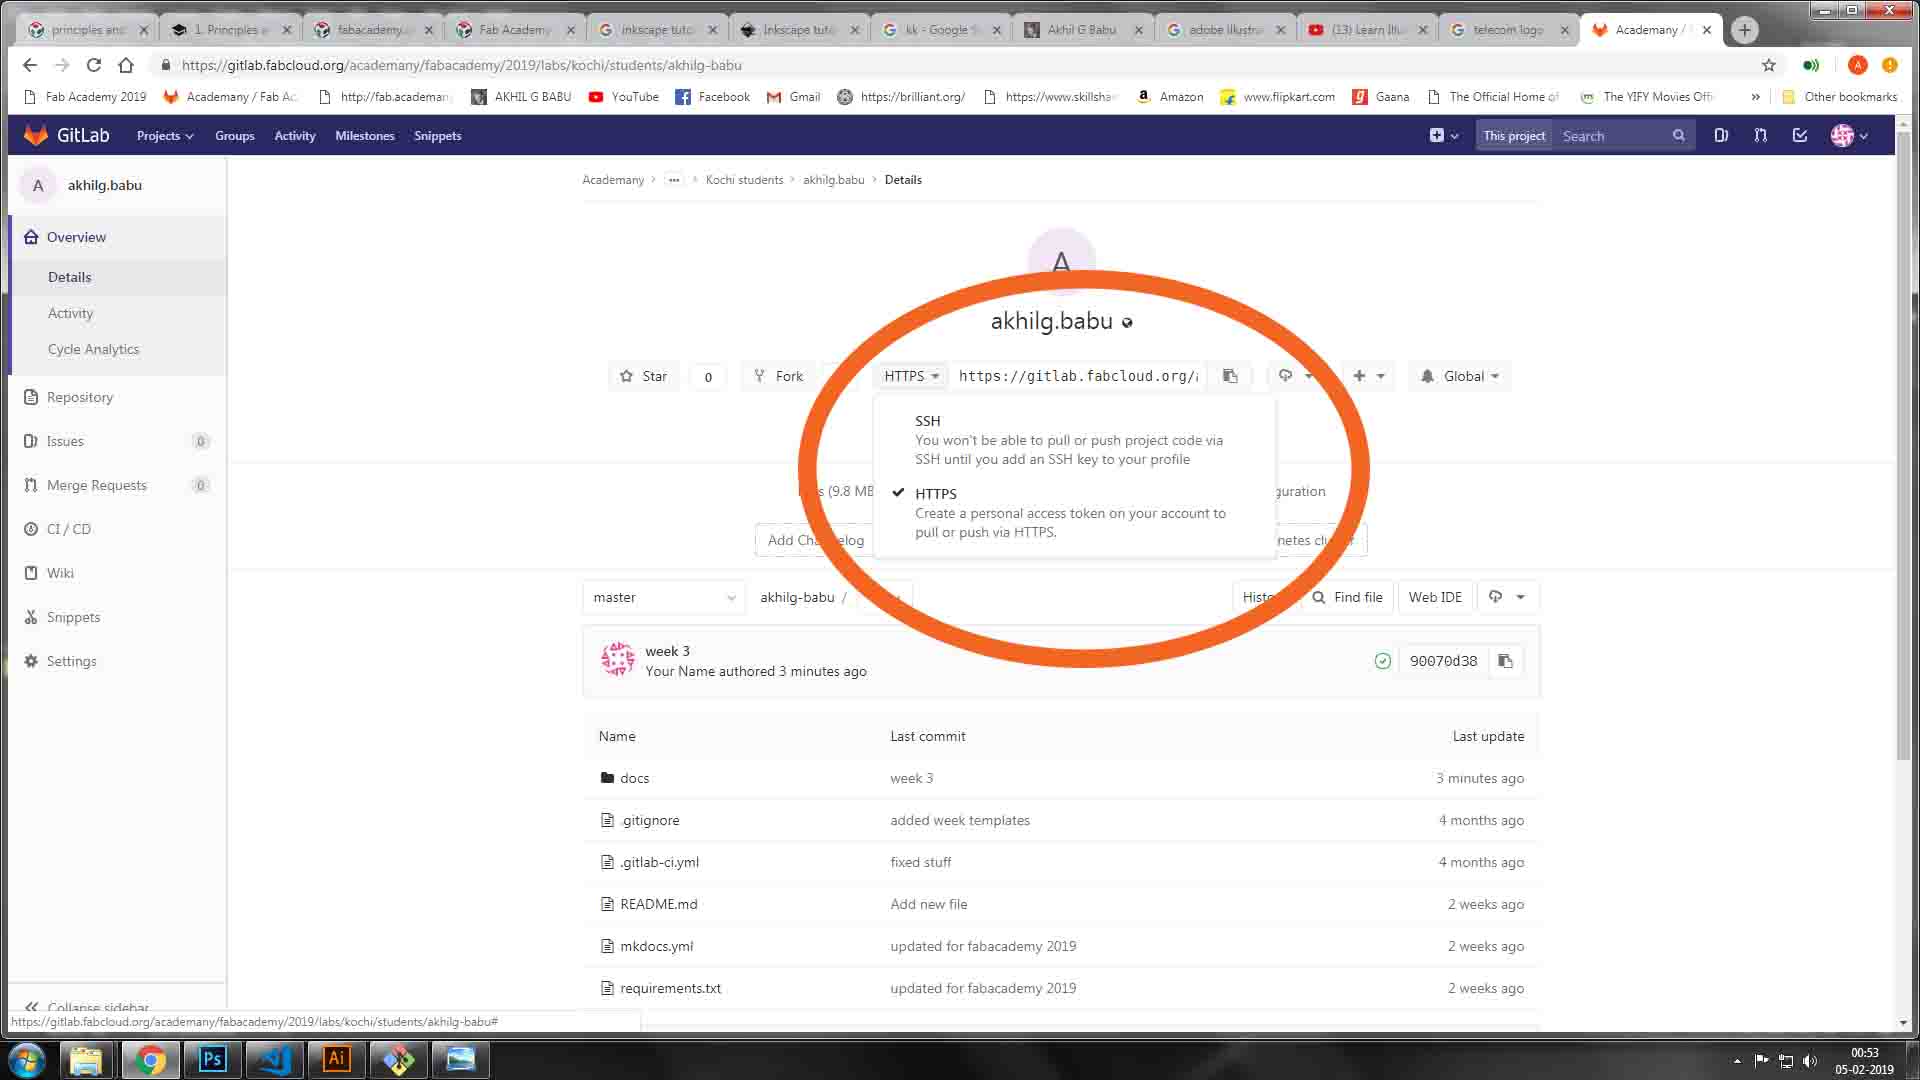Focus the project Search field
Viewport: 1920px width, 1080px height.
(x=1612, y=136)
